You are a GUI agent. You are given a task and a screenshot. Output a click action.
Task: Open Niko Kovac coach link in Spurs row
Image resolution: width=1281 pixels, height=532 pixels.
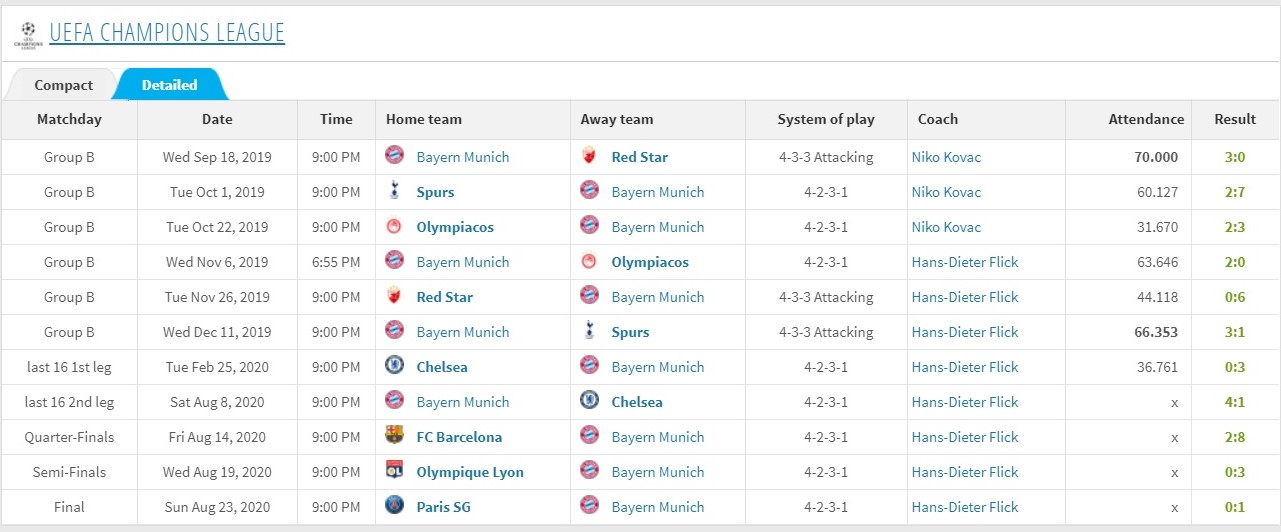coord(946,192)
